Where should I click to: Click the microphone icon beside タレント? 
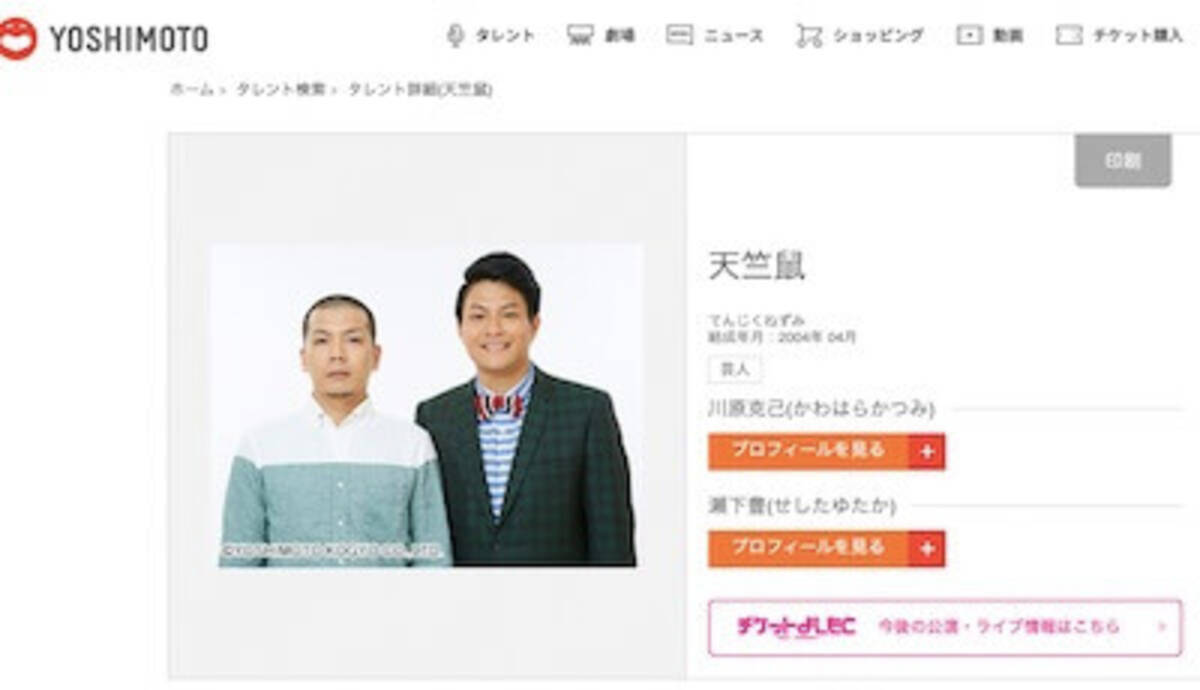(x=455, y=36)
